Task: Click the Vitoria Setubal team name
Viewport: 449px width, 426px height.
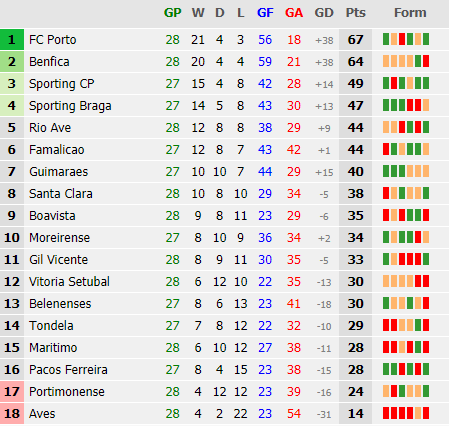Action: 69,282
